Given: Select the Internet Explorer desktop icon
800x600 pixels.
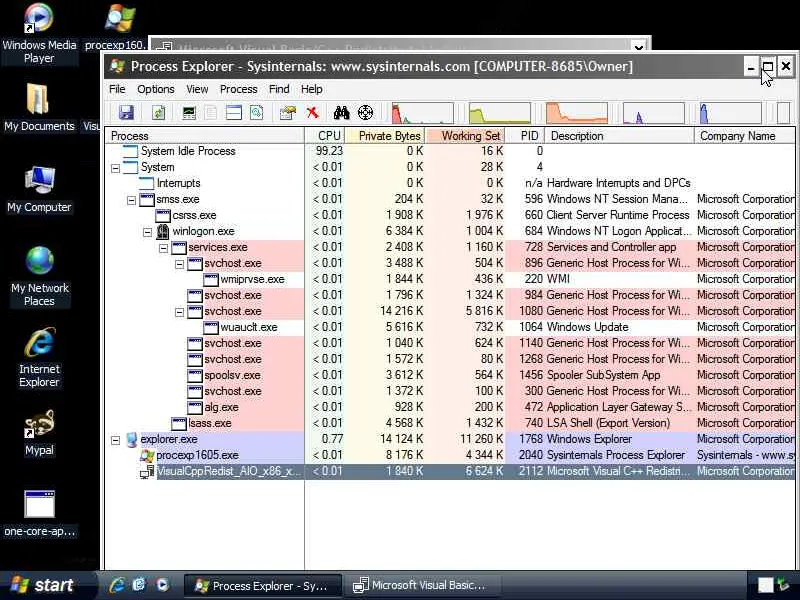Looking at the screenshot, I should pyautogui.click(x=39, y=357).
